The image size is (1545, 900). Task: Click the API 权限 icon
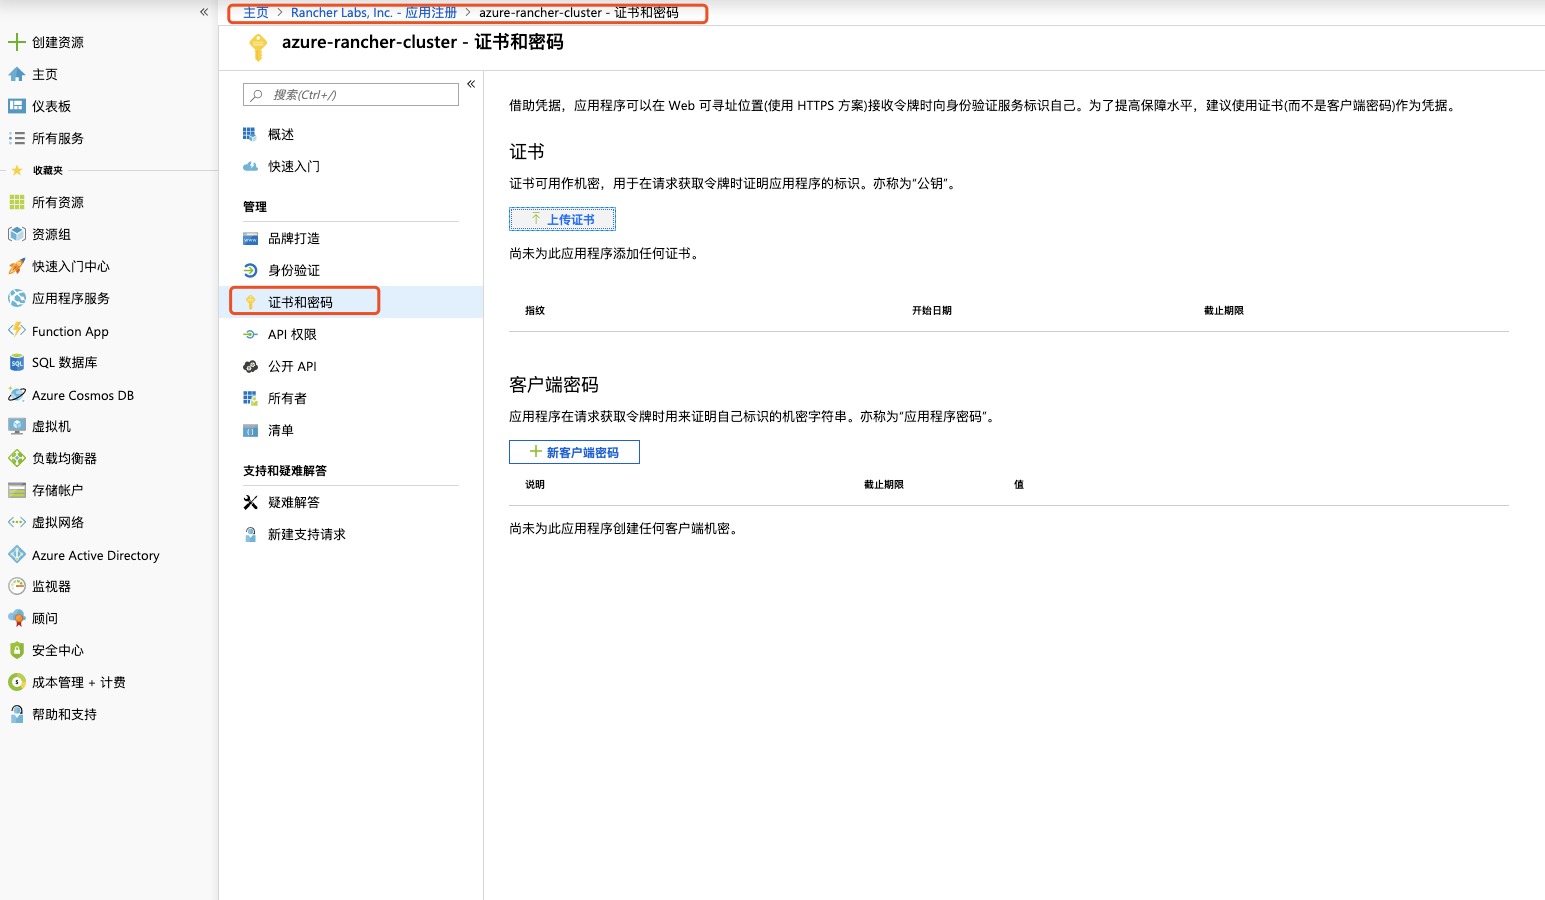[250, 334]
